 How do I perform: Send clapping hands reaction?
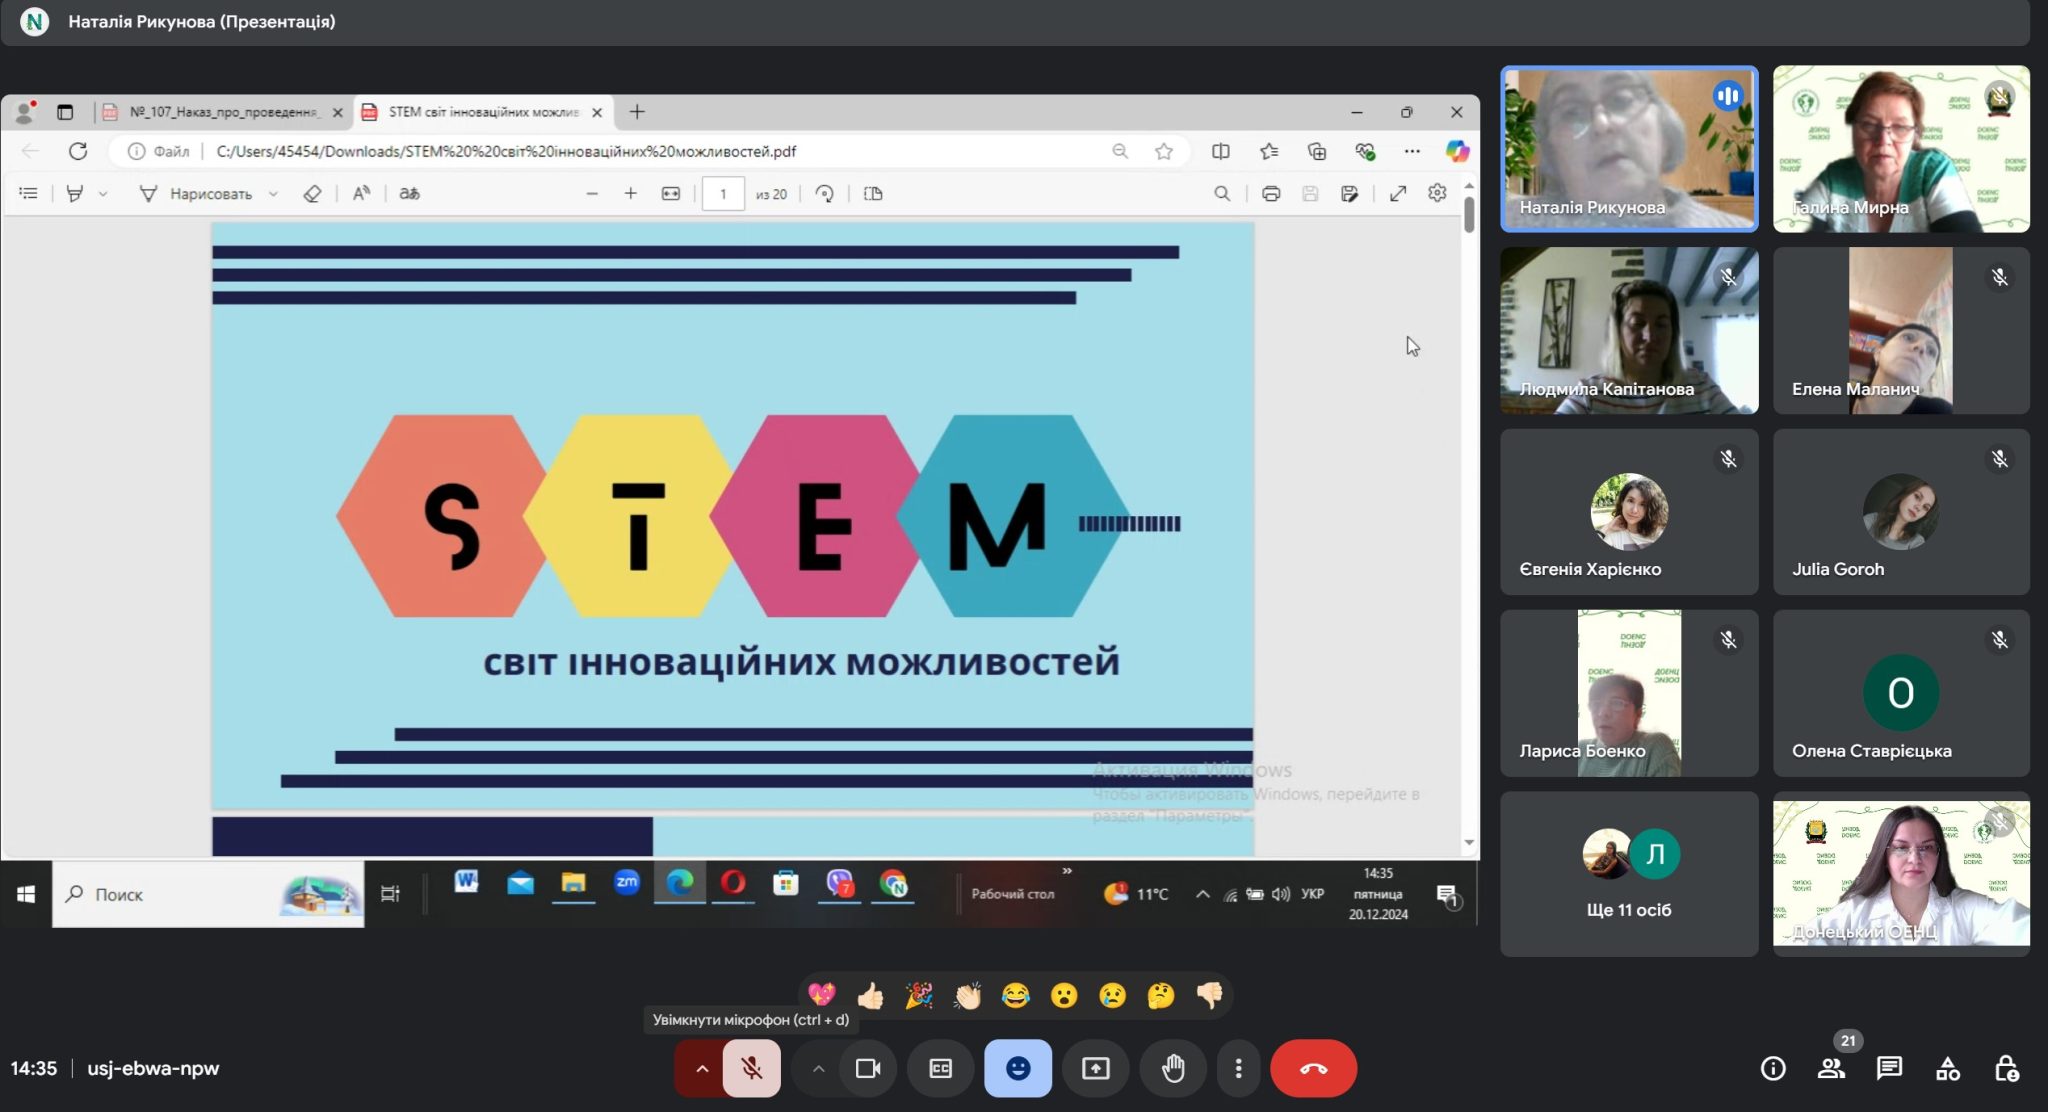(967, 995)
